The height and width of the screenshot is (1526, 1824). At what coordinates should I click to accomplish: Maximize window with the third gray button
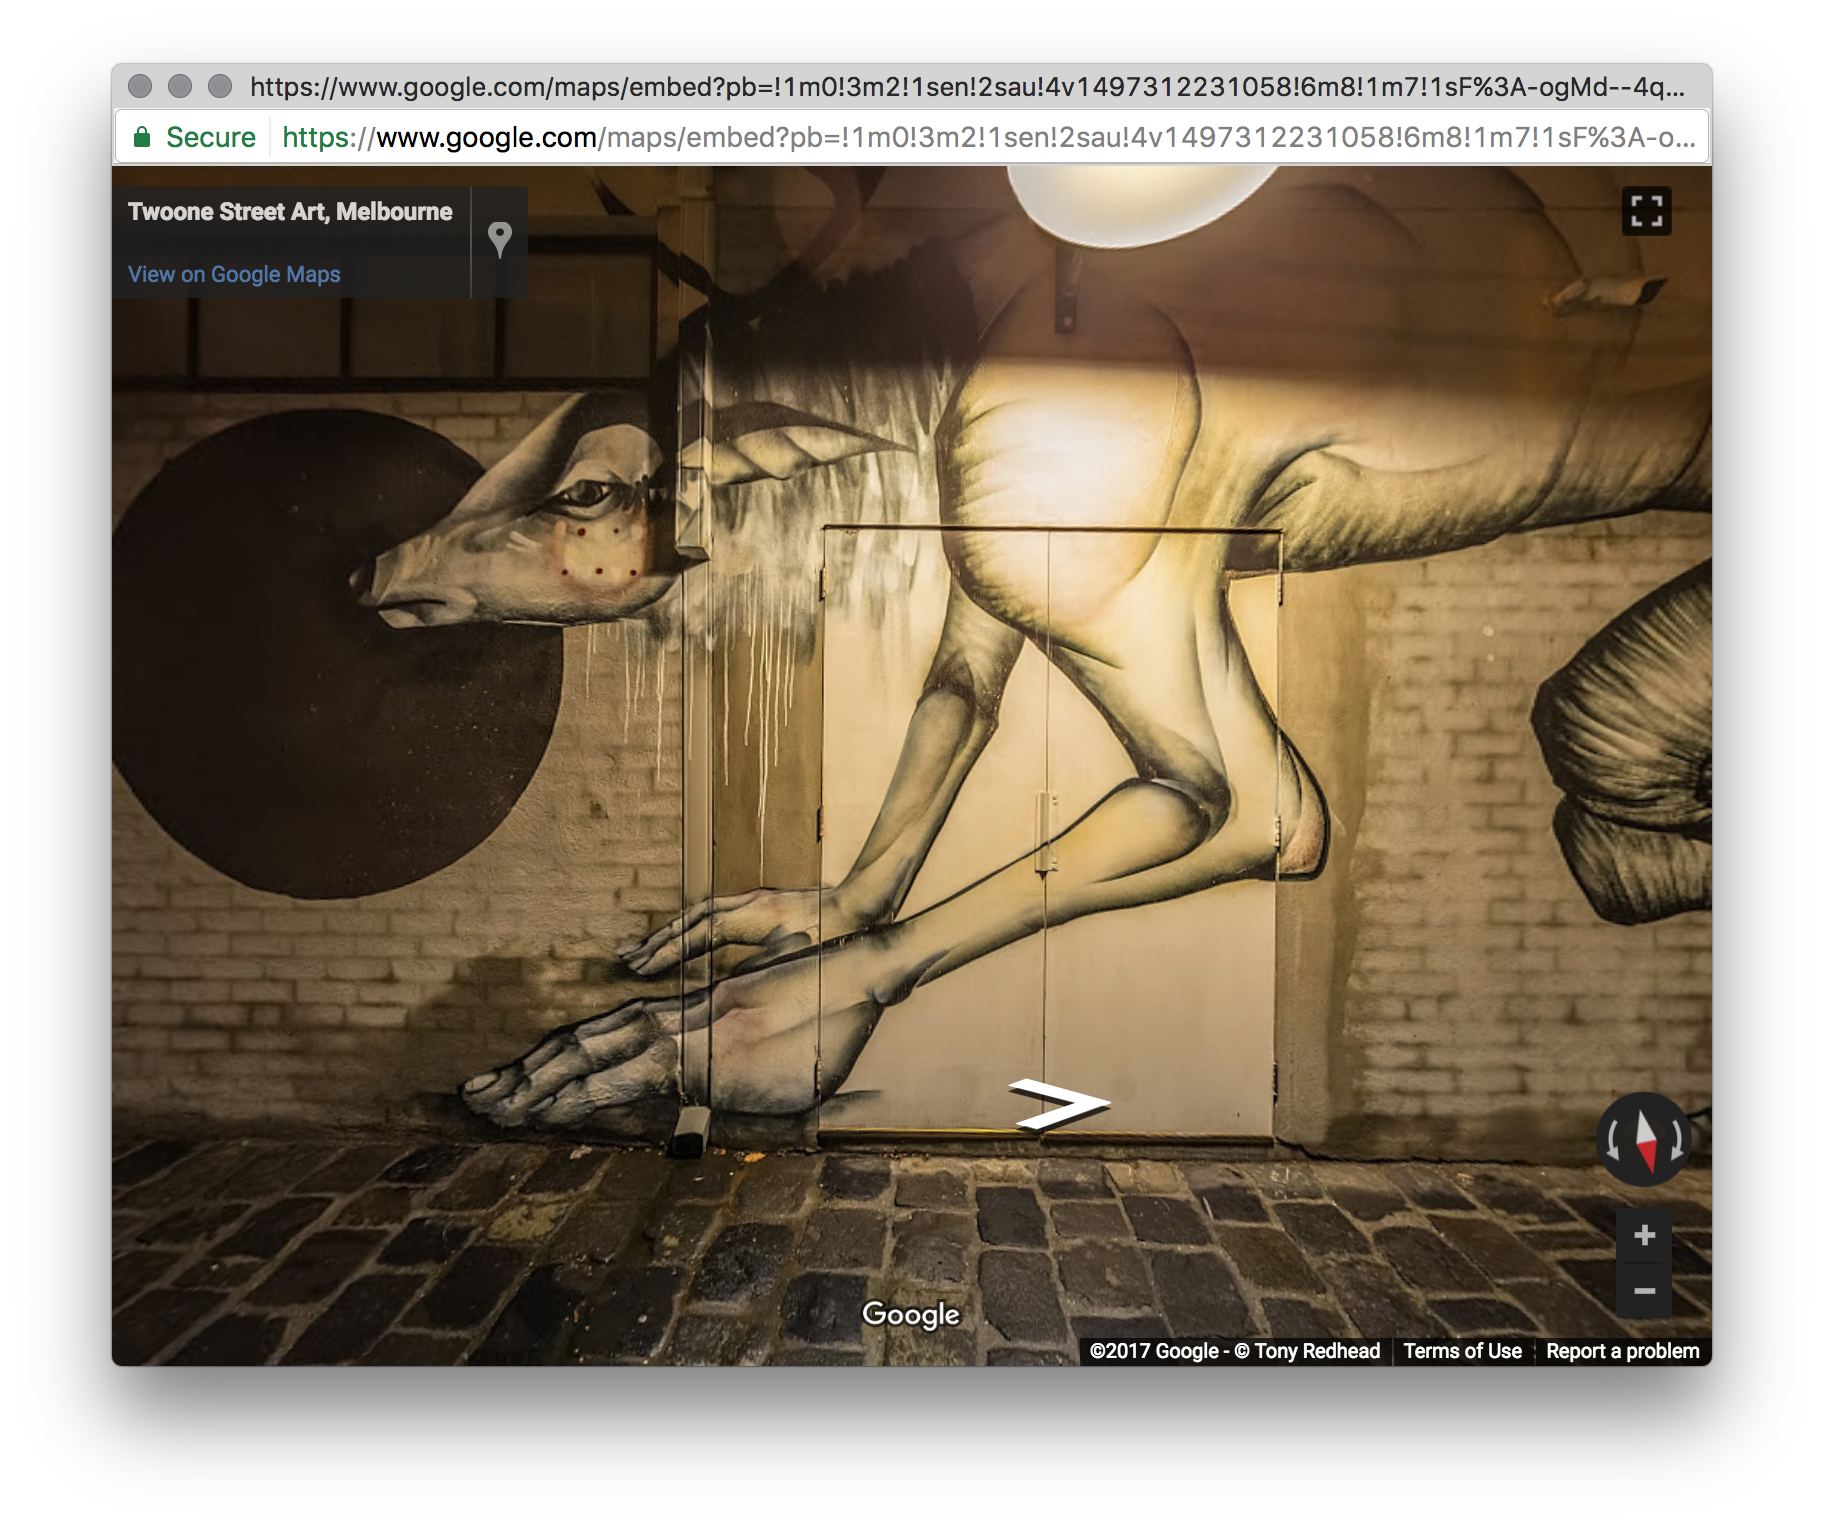pyautogui.click(x=220, y=86)
